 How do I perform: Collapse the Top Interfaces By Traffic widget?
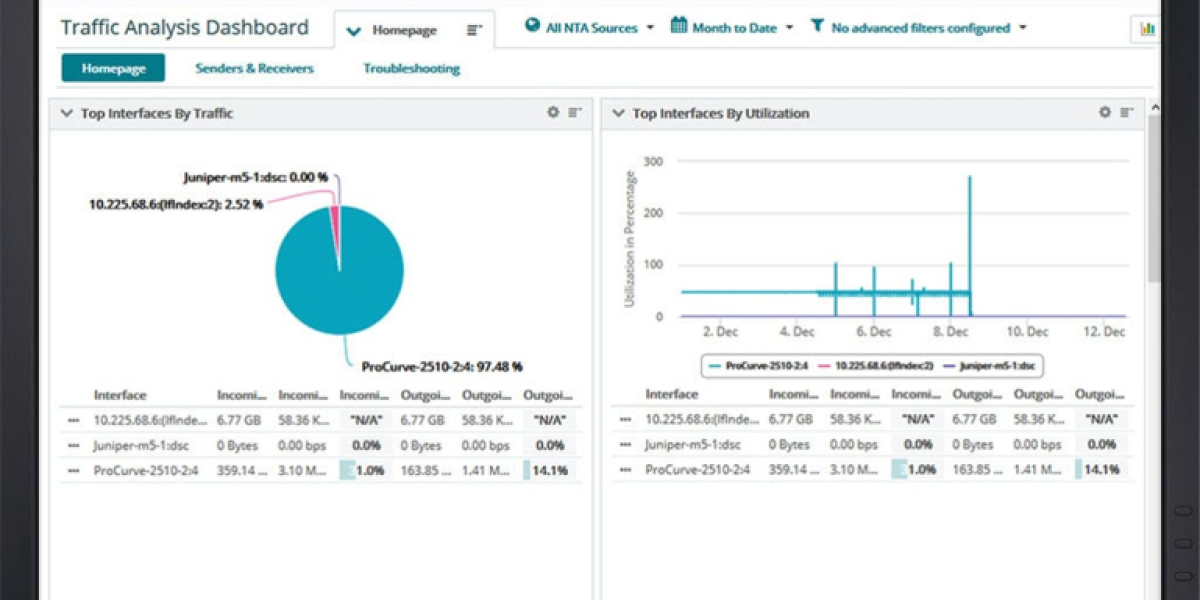[x=66, y=114]
